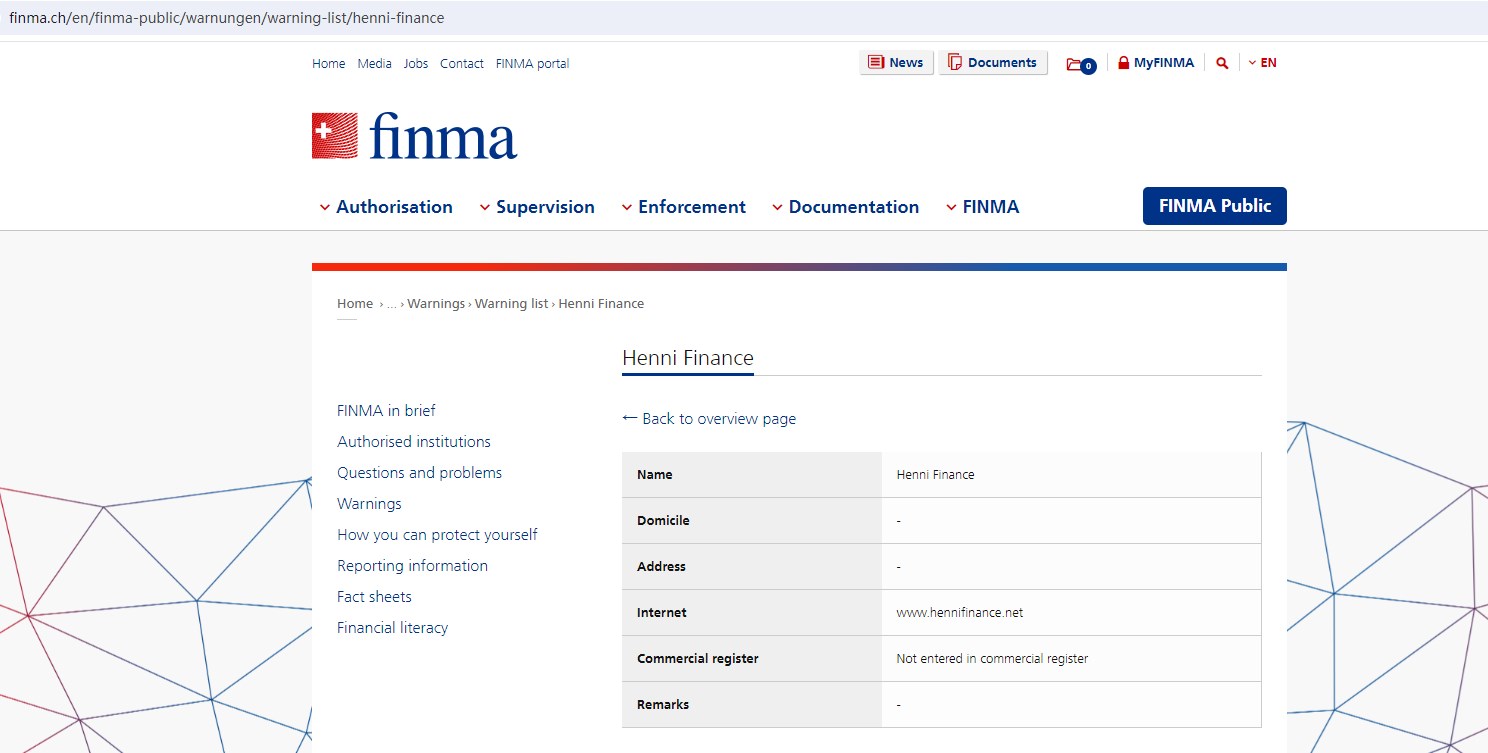Viewport: 1488px width, 753px height.
Task: Open the Documentation menu
Action: coord(845,207)
